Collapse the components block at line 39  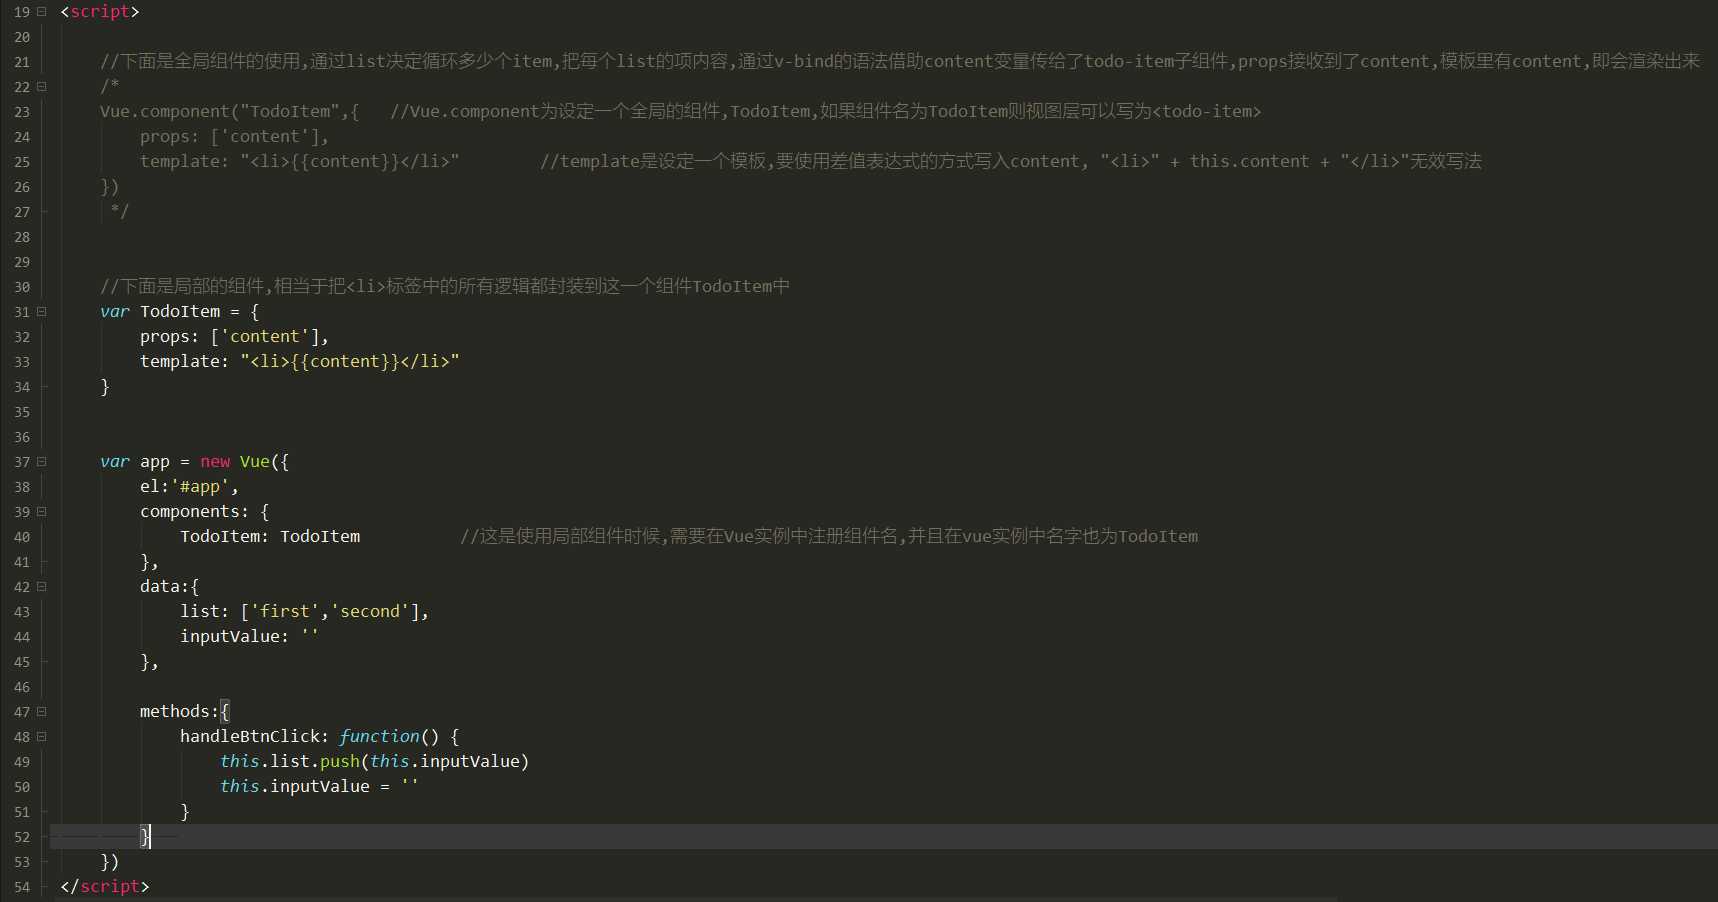42,512
